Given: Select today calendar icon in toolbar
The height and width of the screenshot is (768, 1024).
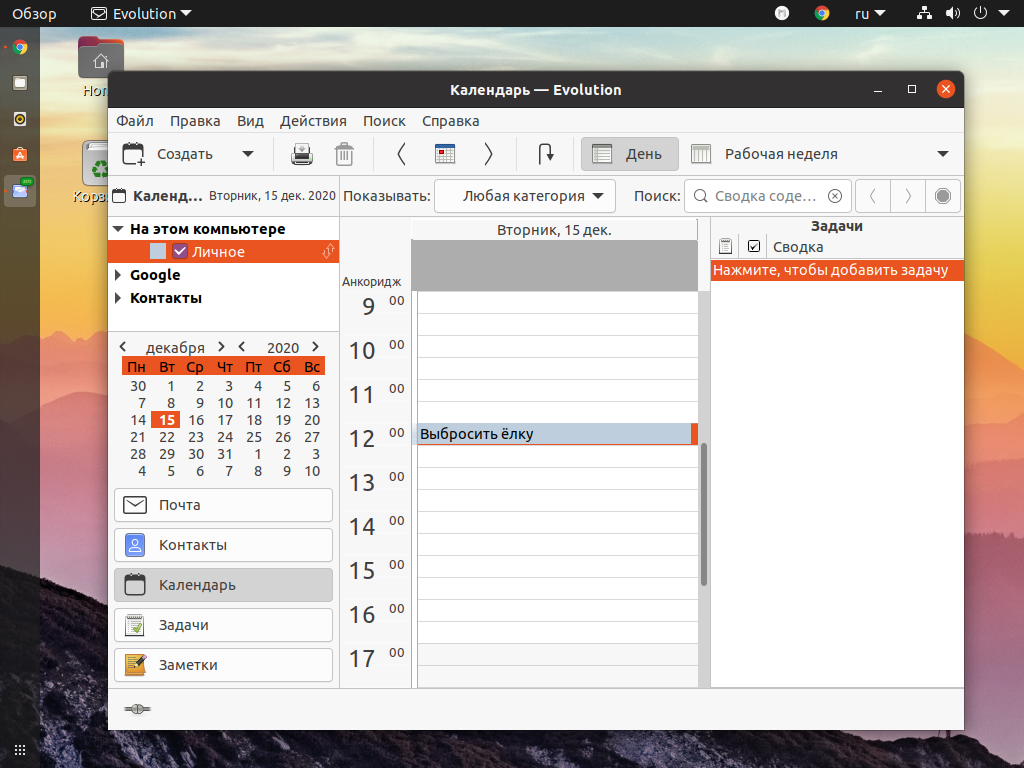Looking at the screenshot, I should pyautogui.click(x=445, y=154).
